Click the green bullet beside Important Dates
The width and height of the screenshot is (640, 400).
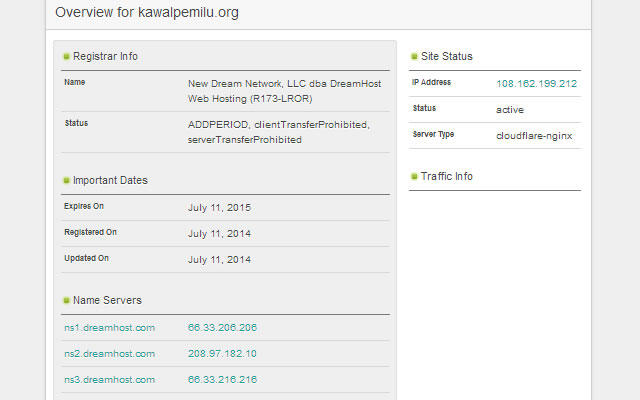[x=67, y=180]
